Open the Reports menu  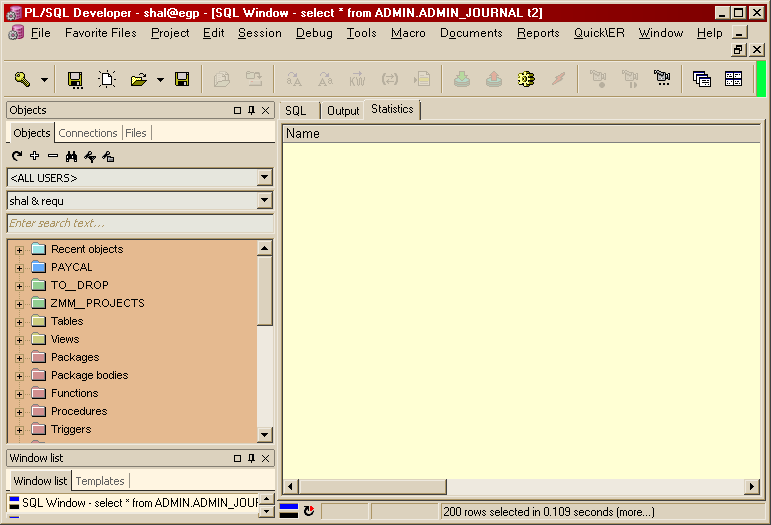(538, 33)
